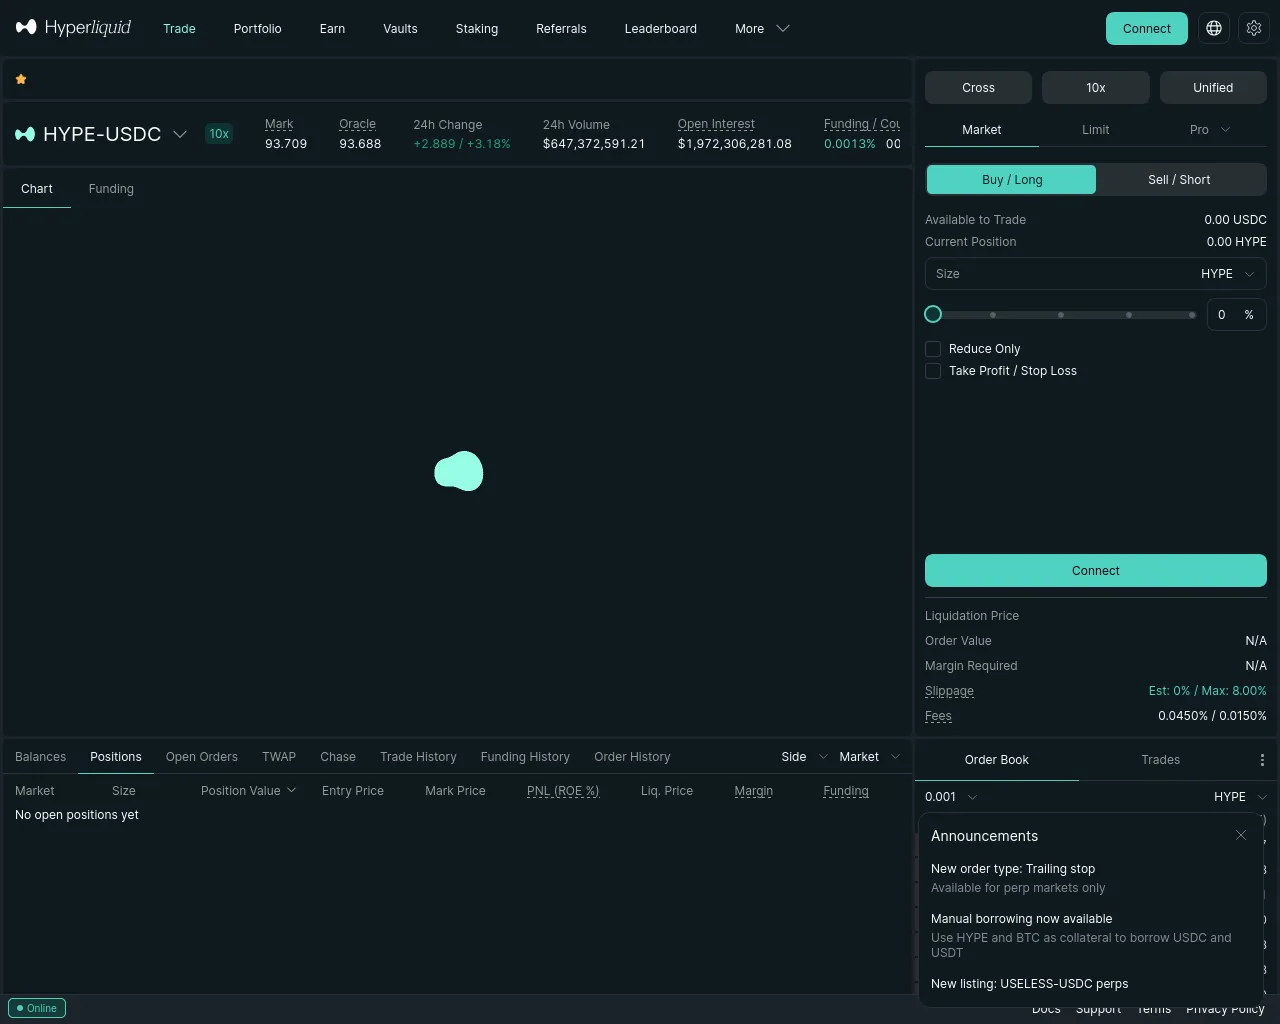This screenshot has height=1024, width=1280.
Task: Open order book three-dot options menu
Action: pyautogui.click(x=1262, y=760)
